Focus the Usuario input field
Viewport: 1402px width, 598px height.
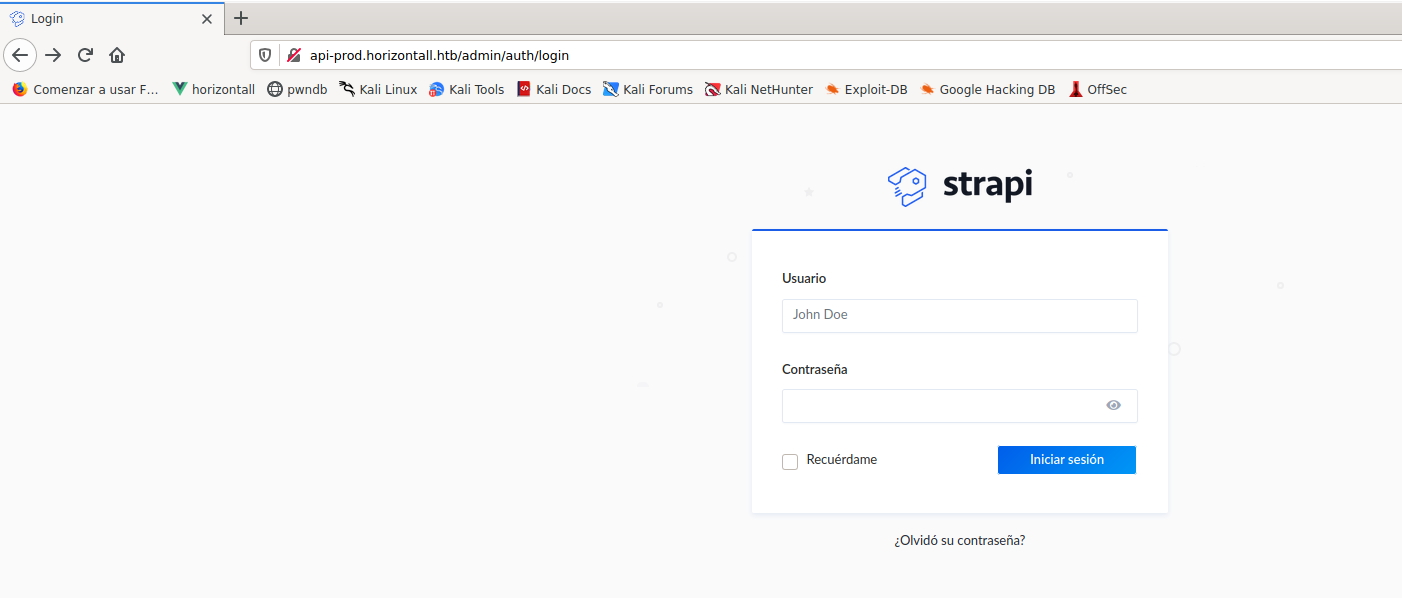959,315
